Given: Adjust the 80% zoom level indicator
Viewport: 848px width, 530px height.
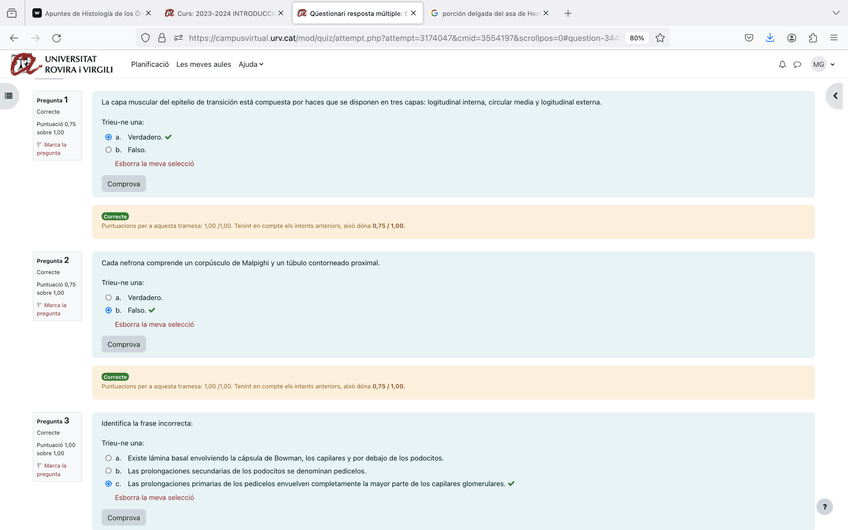Looking at the screenshot, I should click(x=637, y=38).
